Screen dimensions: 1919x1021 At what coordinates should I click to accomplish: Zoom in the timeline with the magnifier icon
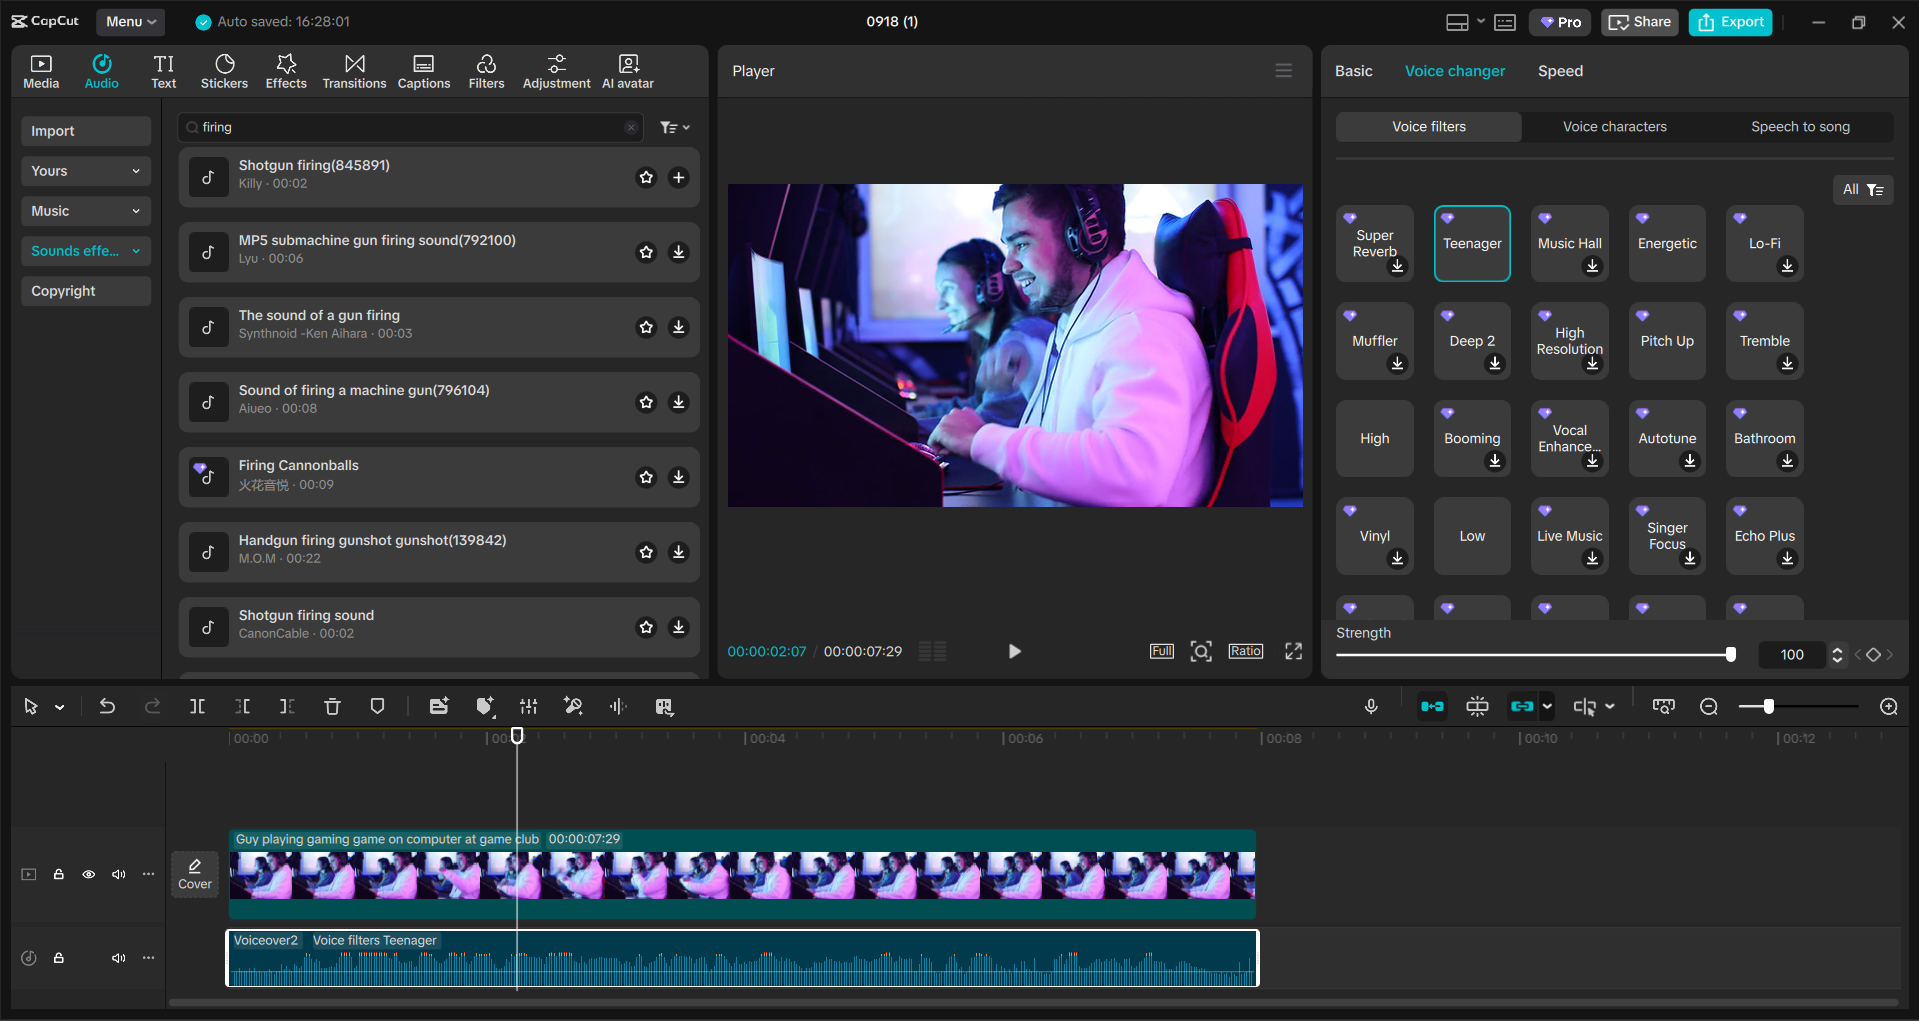point(1888,706)
